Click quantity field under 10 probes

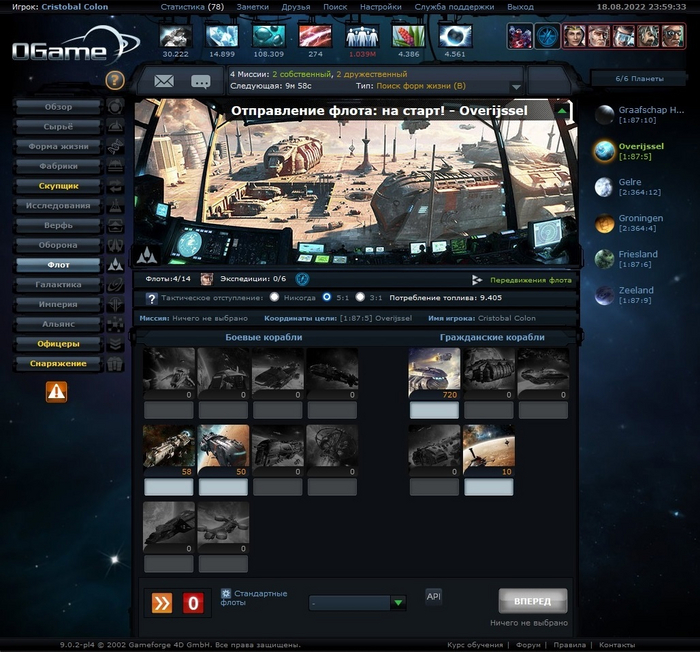coord(489,487)
